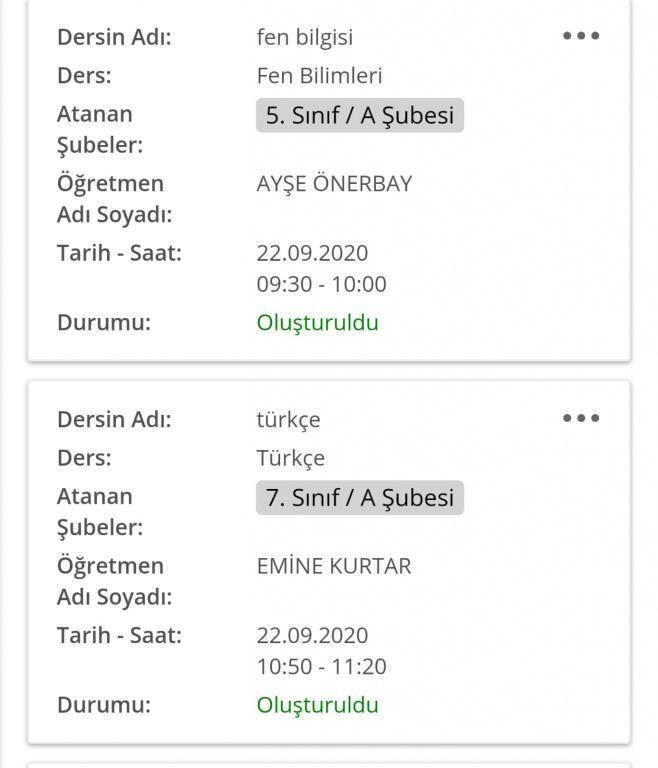Select the 5. Sınıf / A Şubesi badge

[x=359, y=115]
